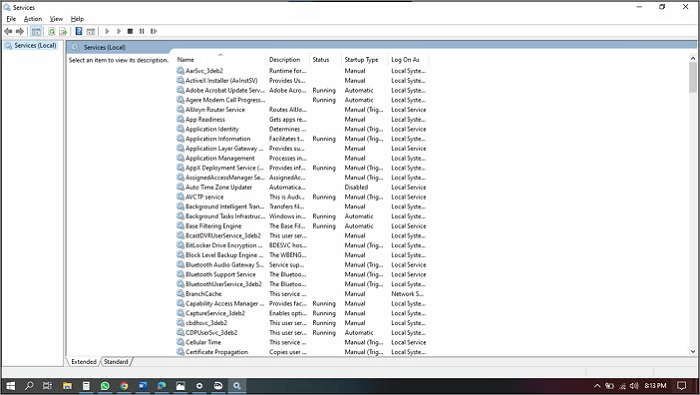Go back using the toolbar Back arrow
The width and height of the screenshot is (700, 395).
(8, 31)
